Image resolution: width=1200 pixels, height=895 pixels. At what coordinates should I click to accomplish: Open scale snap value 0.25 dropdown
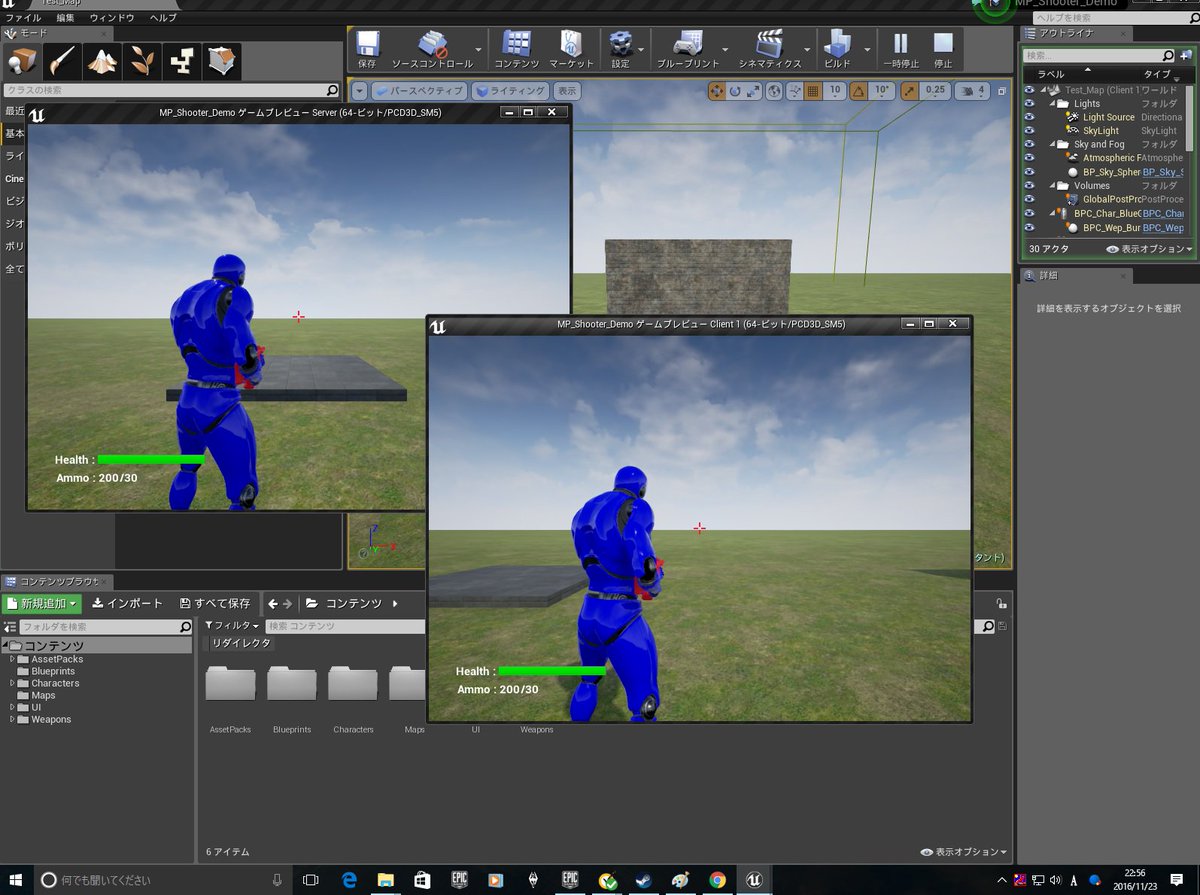(x=934, y=91)
